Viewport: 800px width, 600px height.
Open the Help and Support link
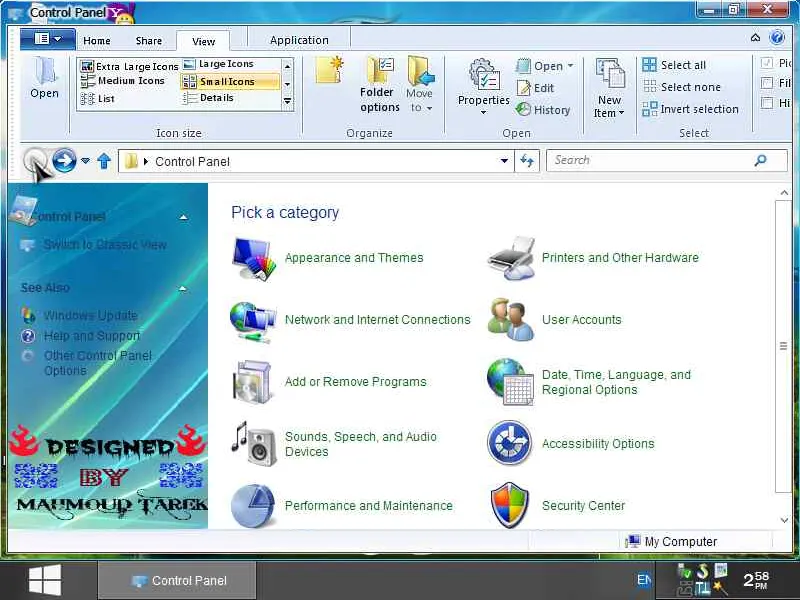coord(92,336)
